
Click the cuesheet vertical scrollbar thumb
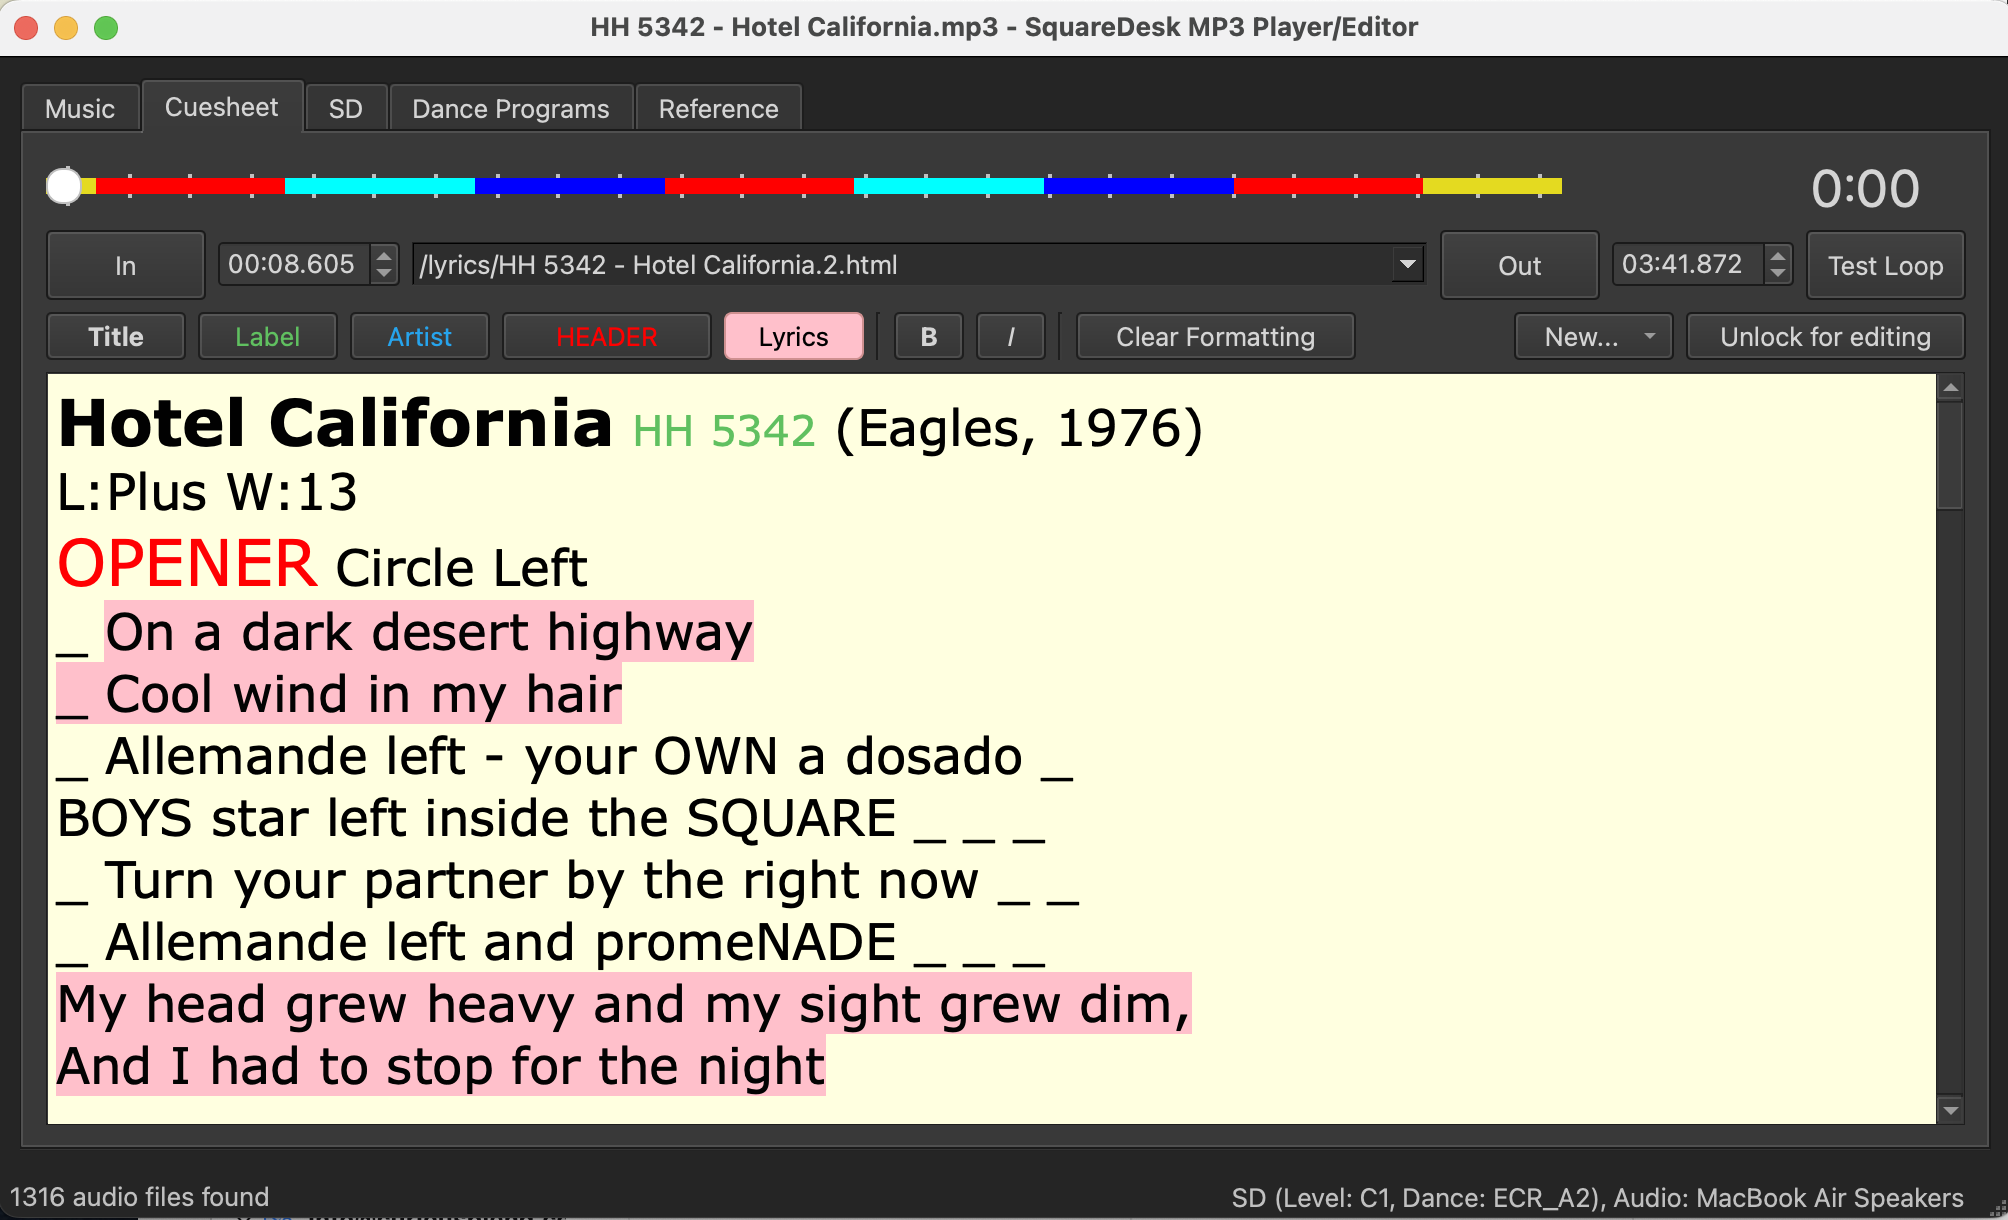click(1950, 455)
